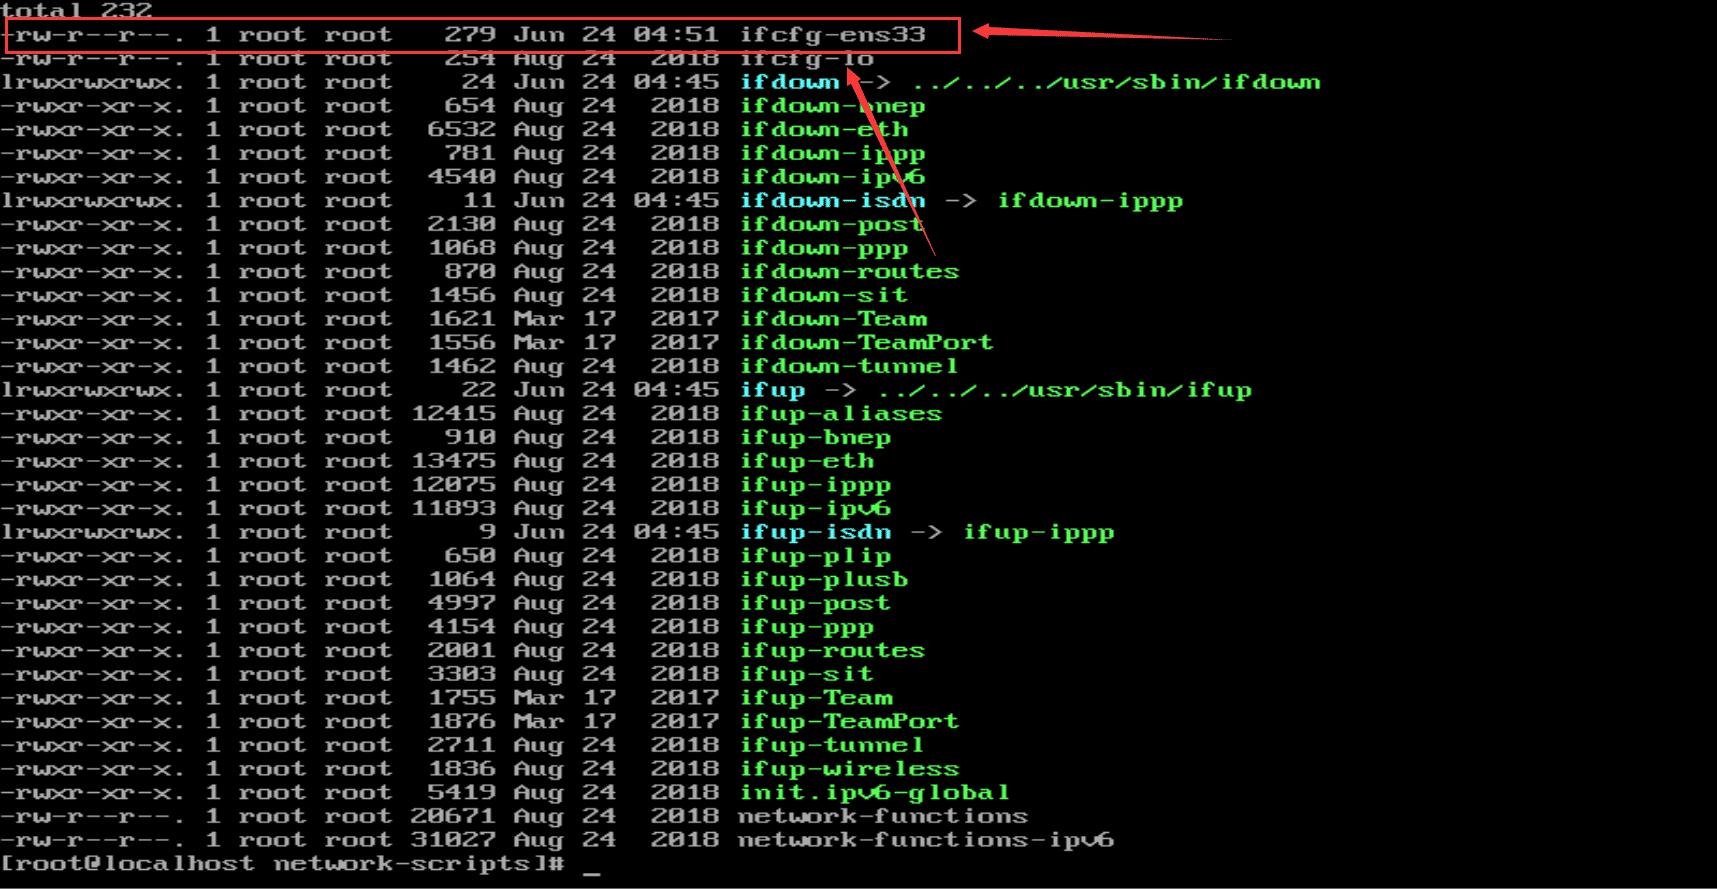
Task: Click the cursor after the shell prompt
Action: click(592, 868)
